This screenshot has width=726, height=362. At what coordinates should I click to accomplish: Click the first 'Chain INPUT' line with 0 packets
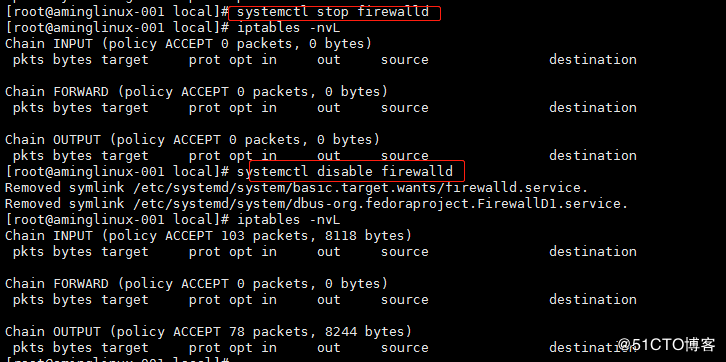click(x=188, y=44)
